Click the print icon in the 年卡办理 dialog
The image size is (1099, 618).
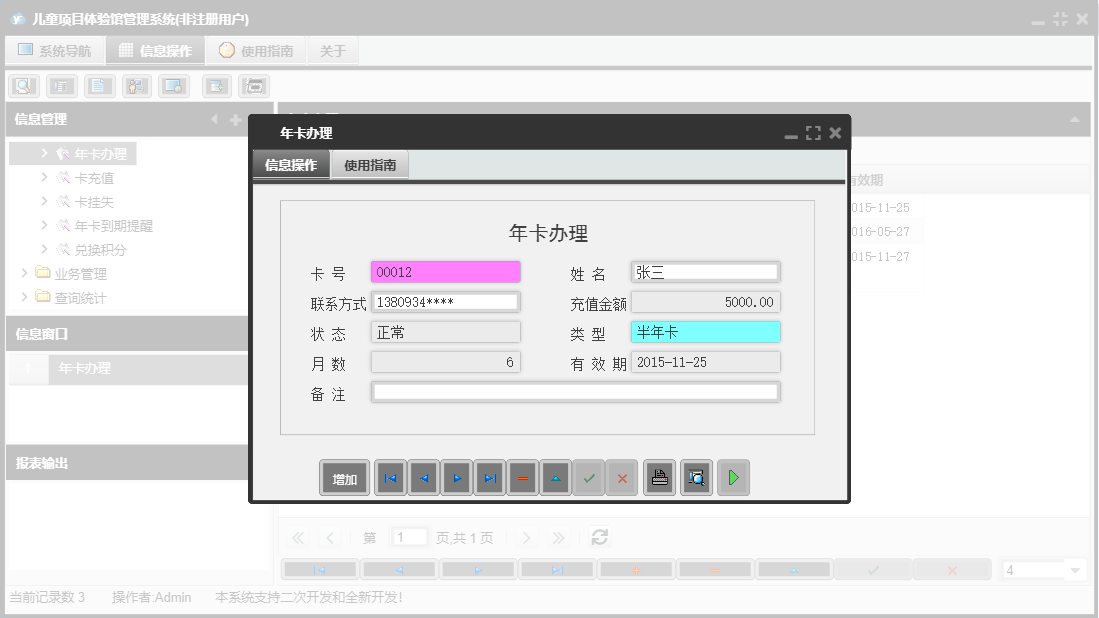[660, 477]
